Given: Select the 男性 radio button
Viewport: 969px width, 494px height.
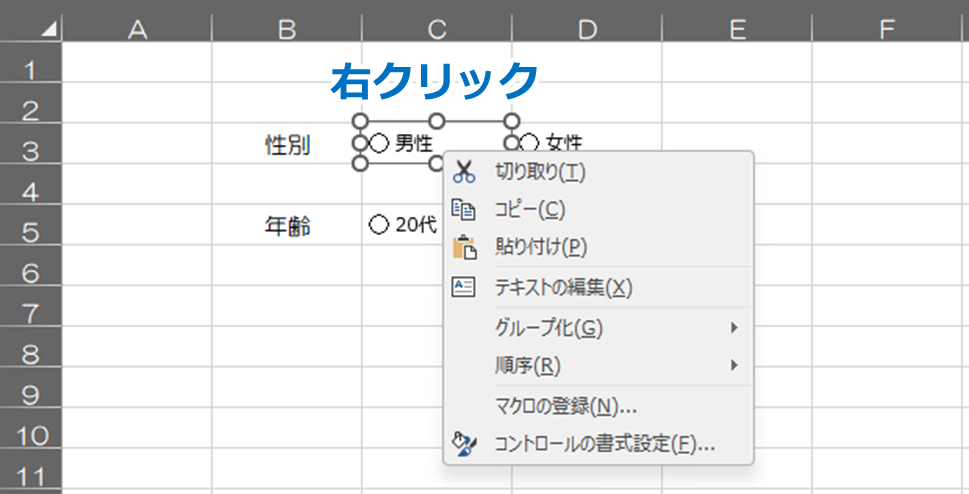Looking at the screenshot, I should pyautogui.click(x=379, y=144).
